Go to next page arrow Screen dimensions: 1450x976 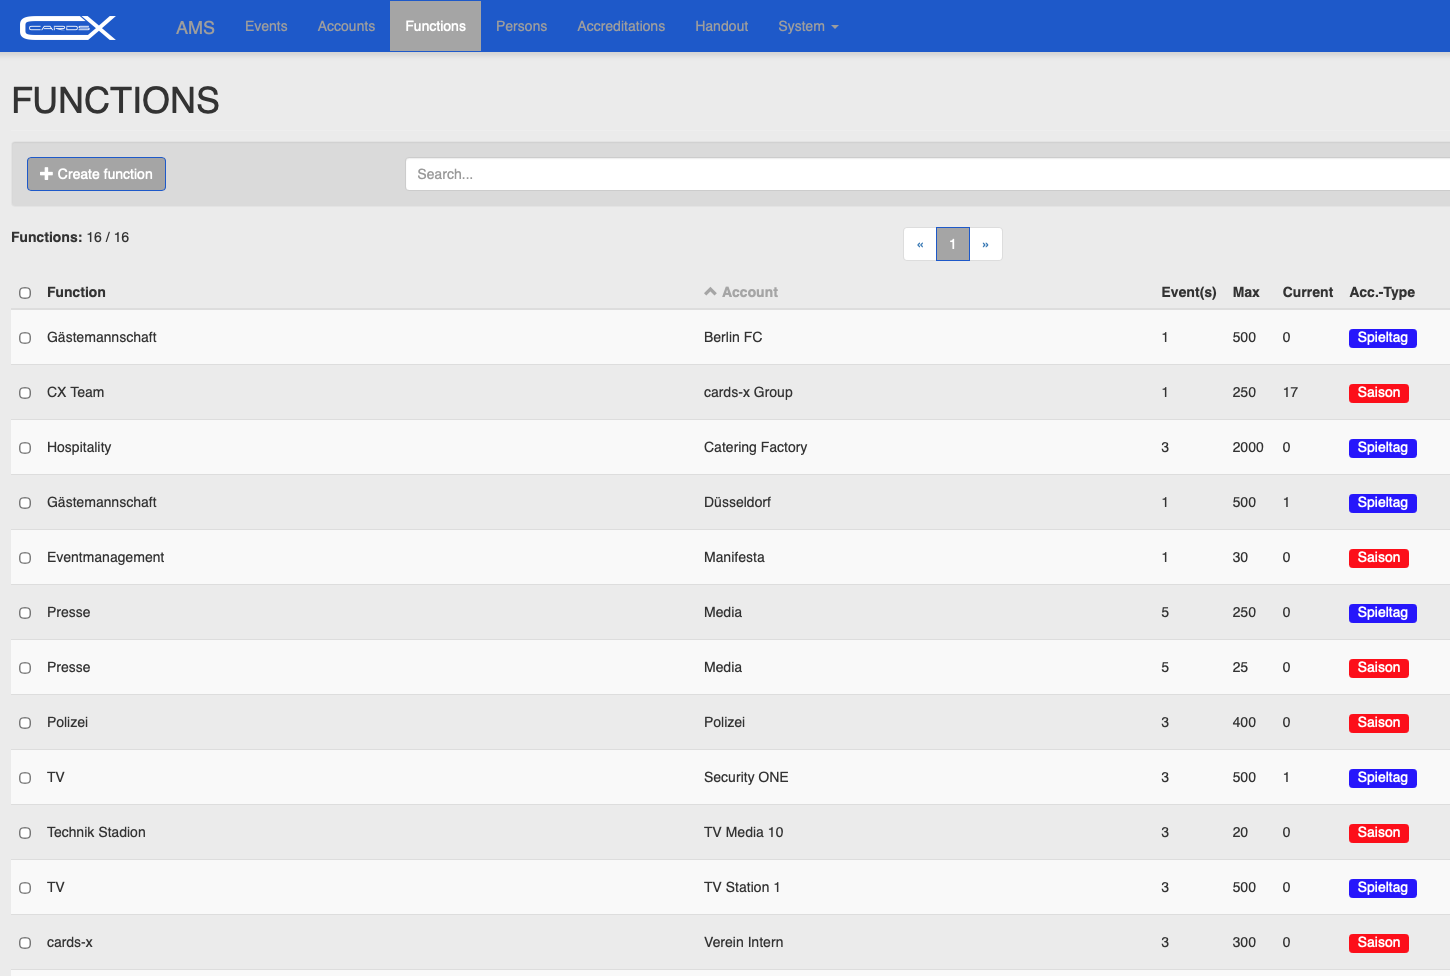(985, 244)
